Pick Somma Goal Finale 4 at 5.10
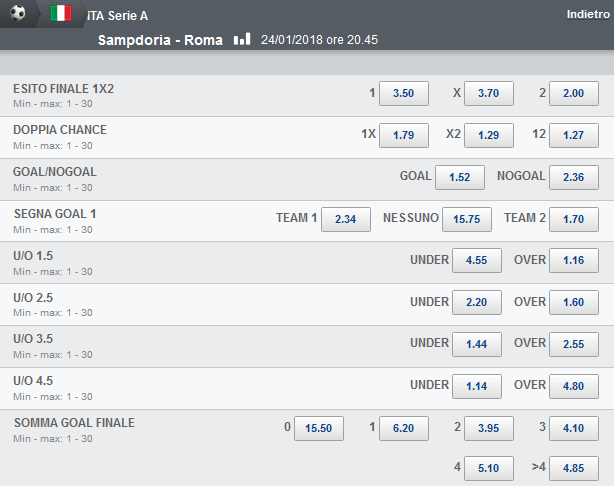 489,468
